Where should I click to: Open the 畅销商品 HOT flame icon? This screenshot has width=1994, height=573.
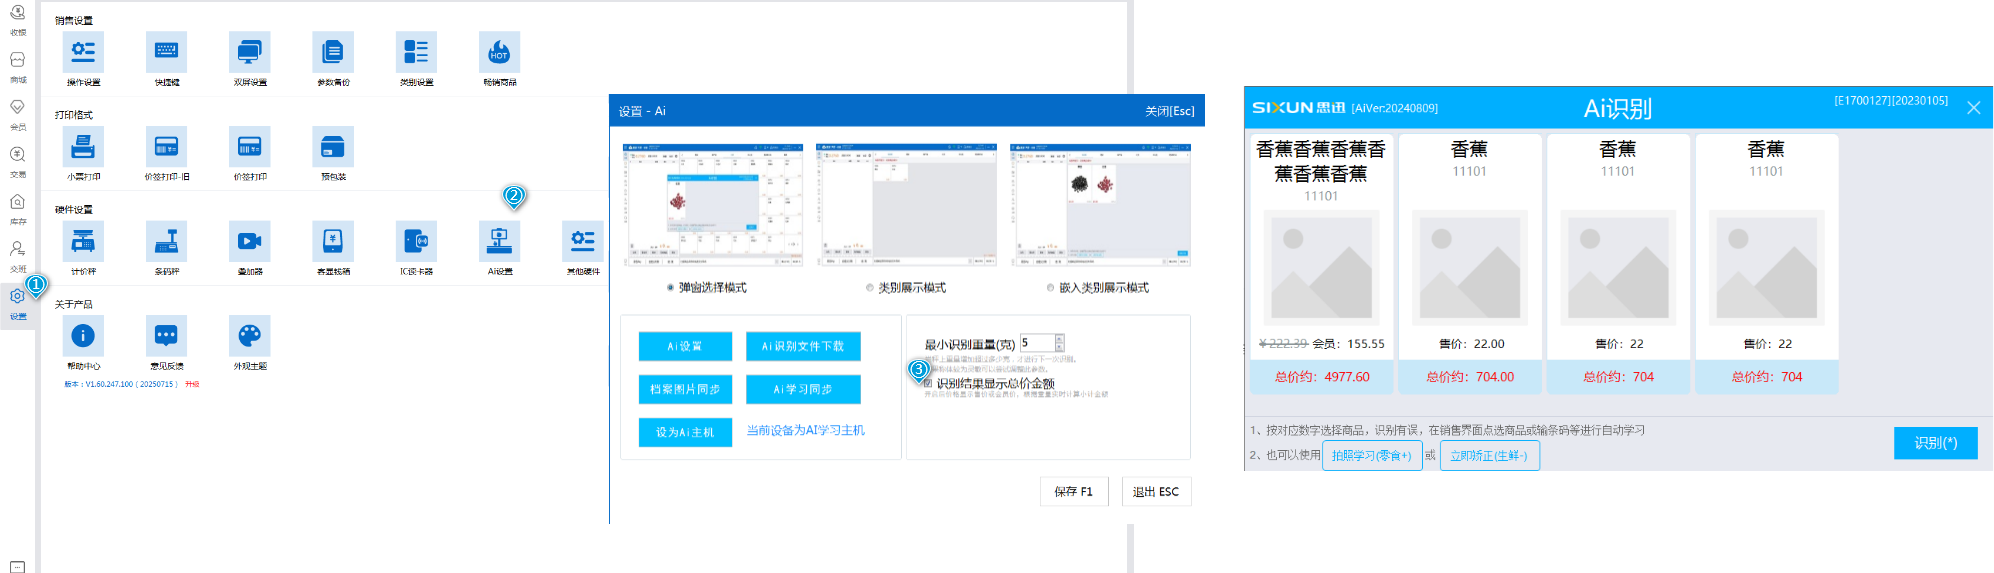[x=499, y=52]
